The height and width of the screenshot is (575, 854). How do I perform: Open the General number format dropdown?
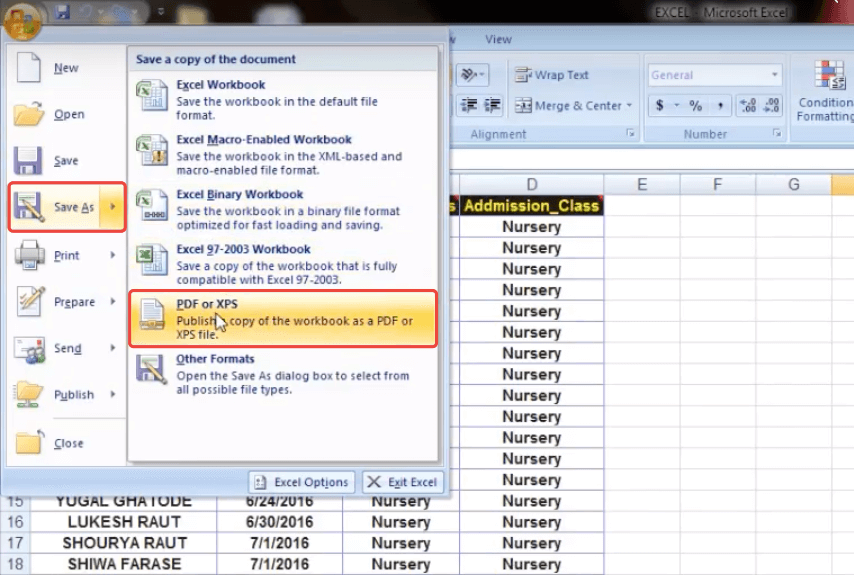click(775, 75)
